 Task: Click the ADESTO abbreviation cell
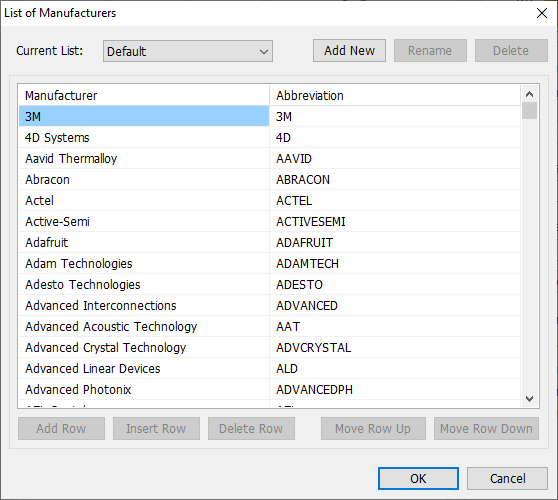click(x=395, y=284)
